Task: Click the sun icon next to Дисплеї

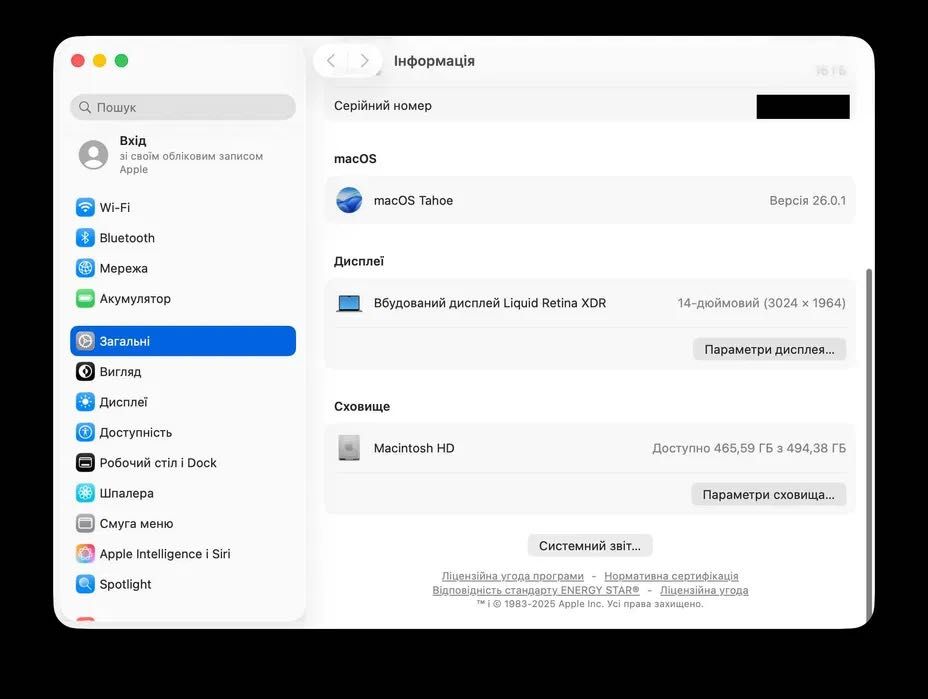Action: pyautogui.click(x=85, y=402)
